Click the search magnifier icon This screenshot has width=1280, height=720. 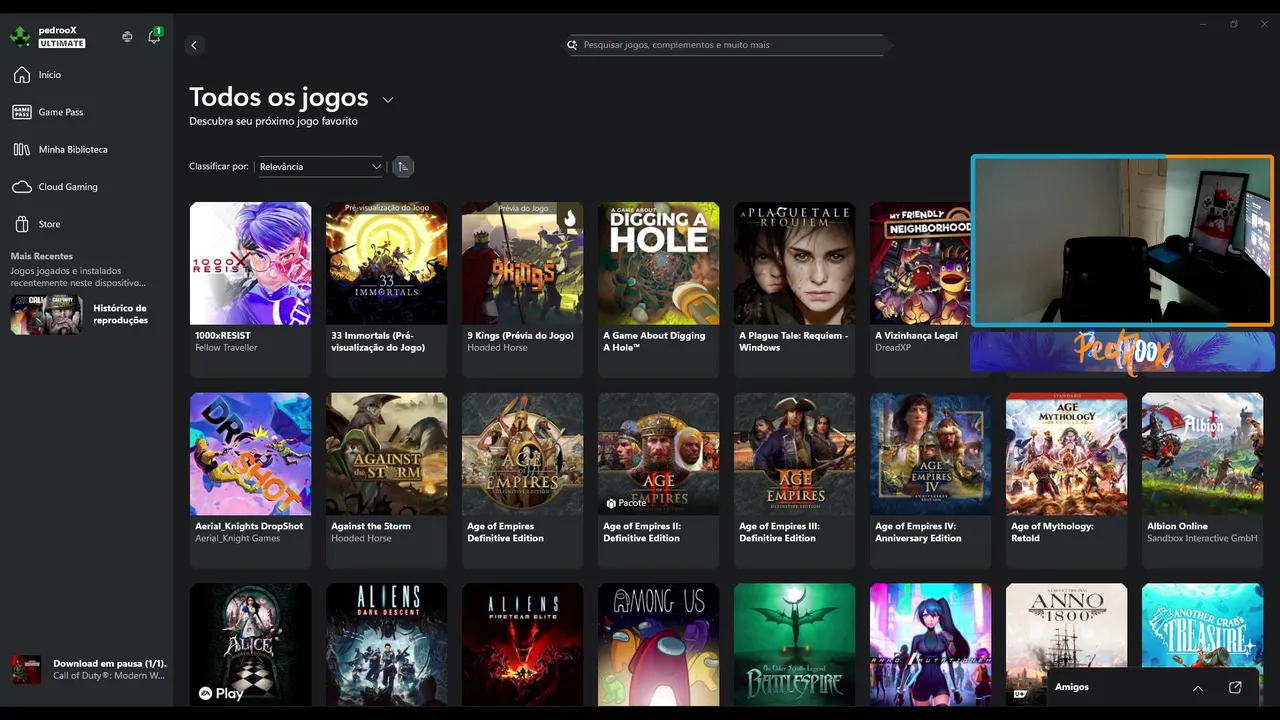click(573, 45)
